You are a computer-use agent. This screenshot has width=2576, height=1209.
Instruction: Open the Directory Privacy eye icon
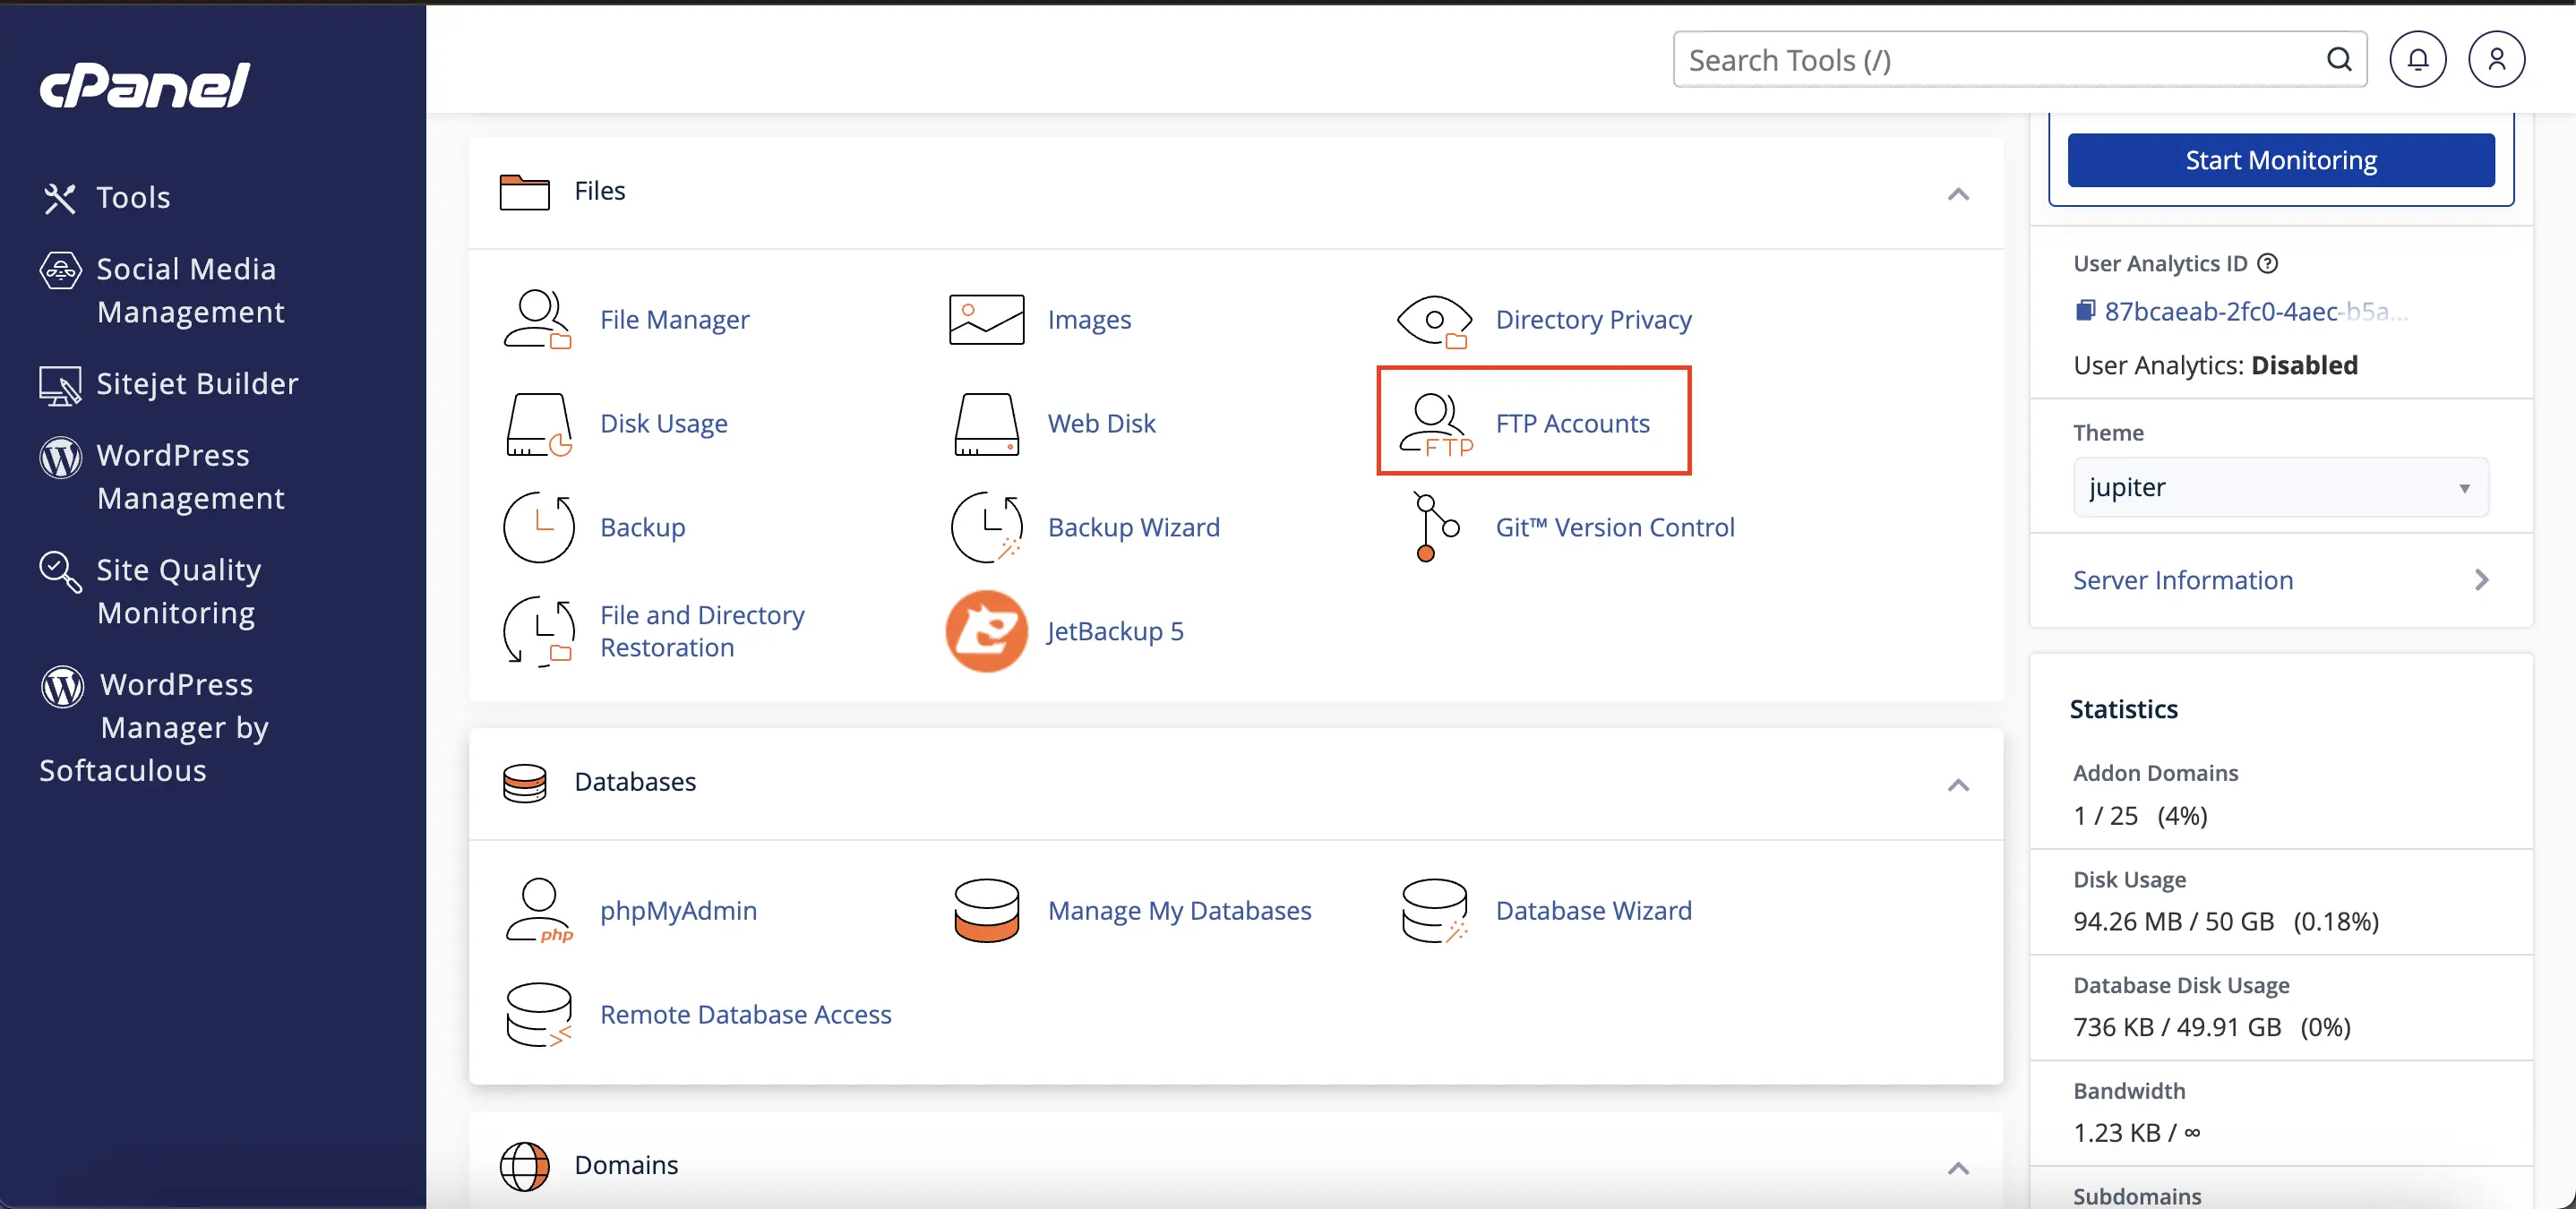point(1434,320)
